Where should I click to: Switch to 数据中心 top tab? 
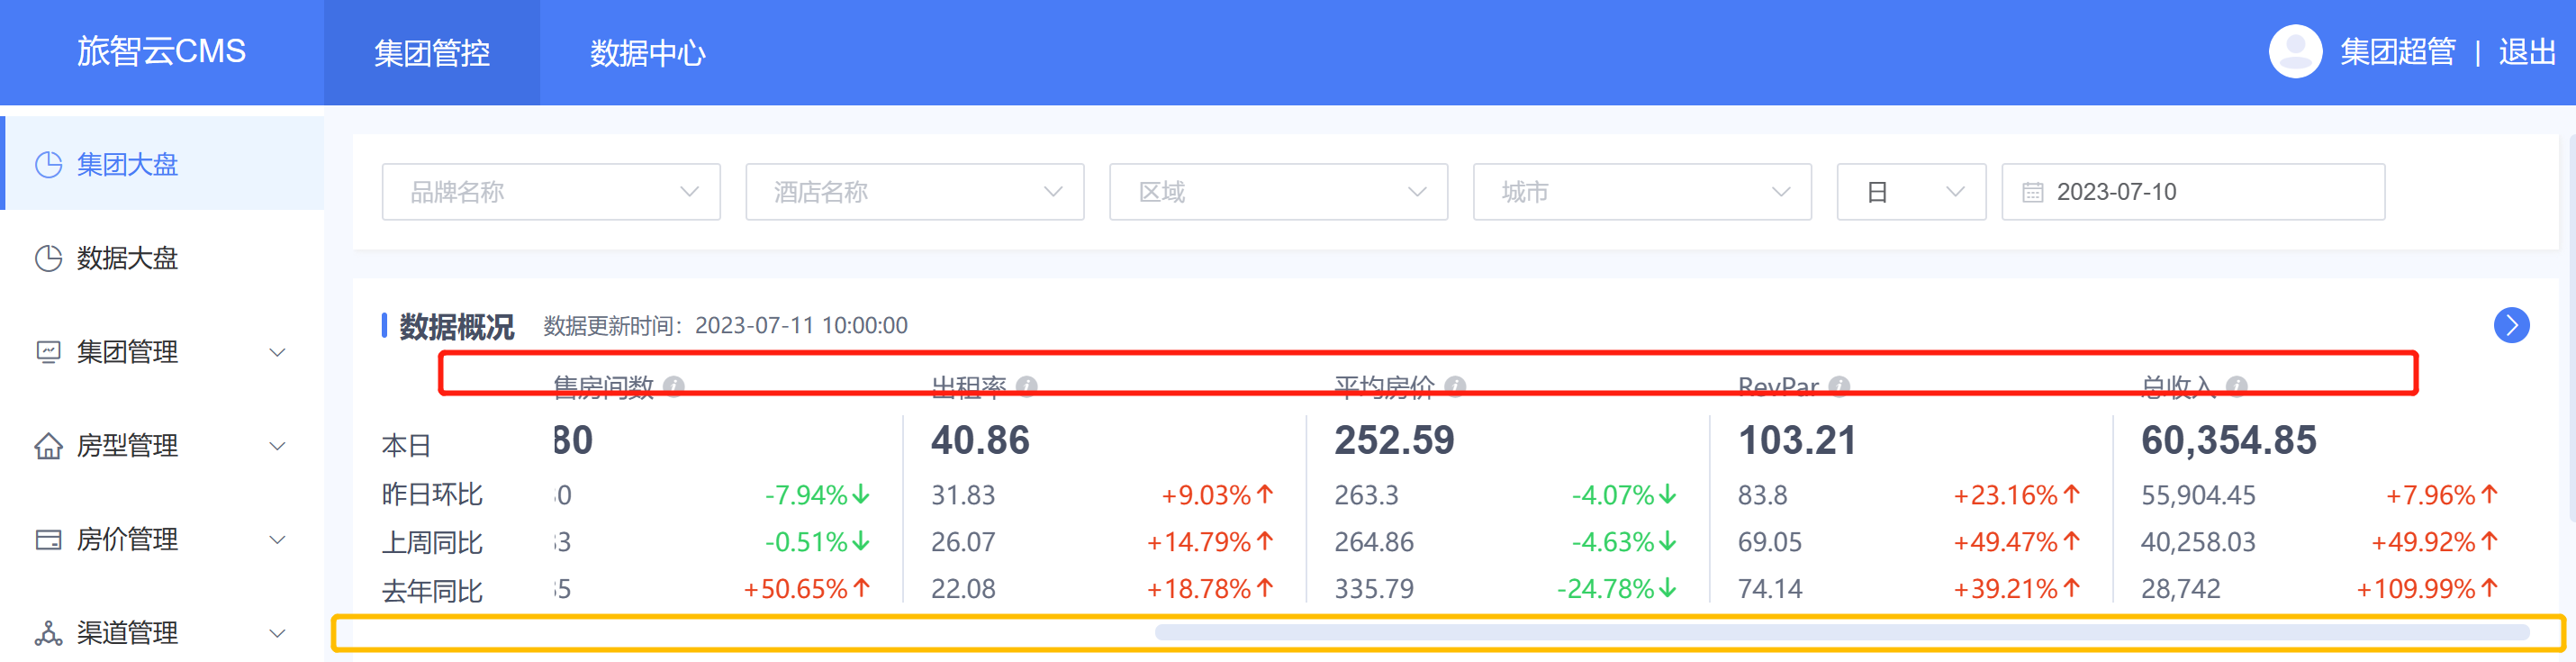647,52
